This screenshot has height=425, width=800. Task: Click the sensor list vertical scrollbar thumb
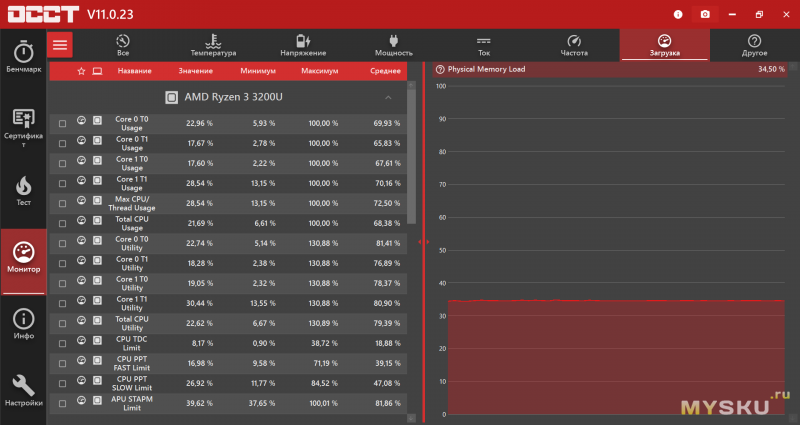412,157
